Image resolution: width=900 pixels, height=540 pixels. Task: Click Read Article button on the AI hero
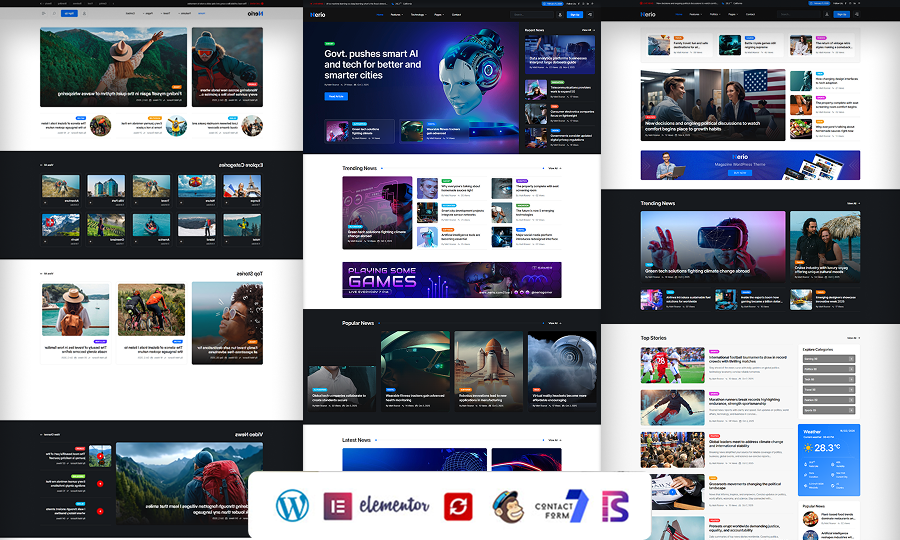tap(336, 96)
